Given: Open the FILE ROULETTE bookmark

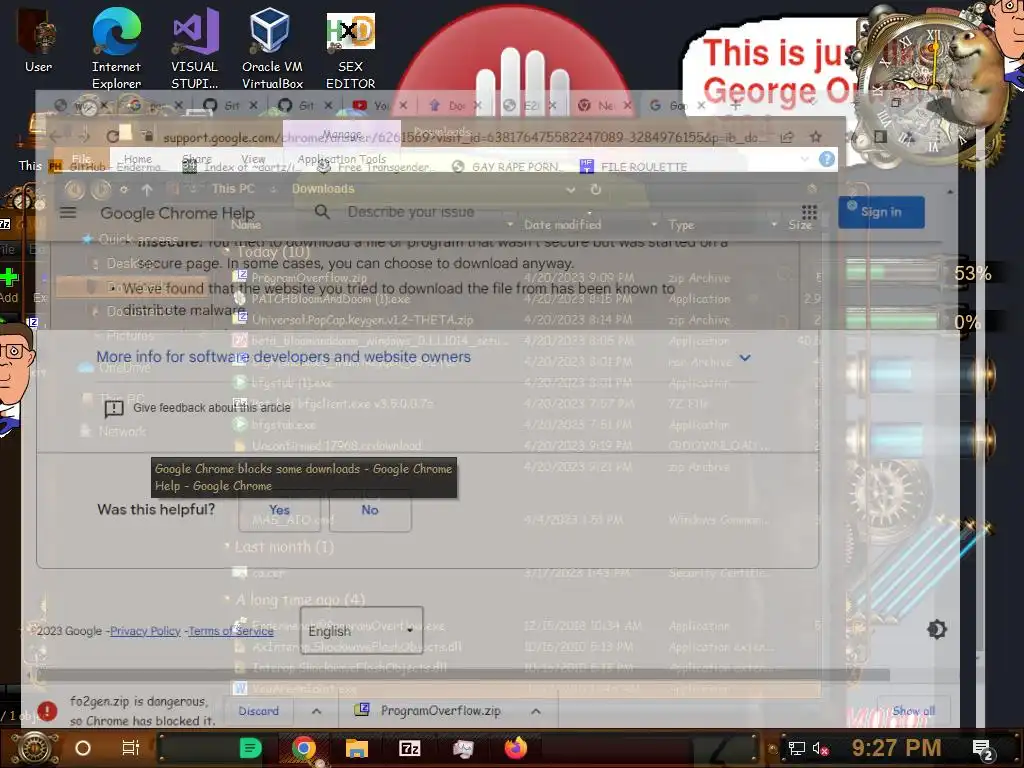Looking at the screenshot, I should (633, 167).
